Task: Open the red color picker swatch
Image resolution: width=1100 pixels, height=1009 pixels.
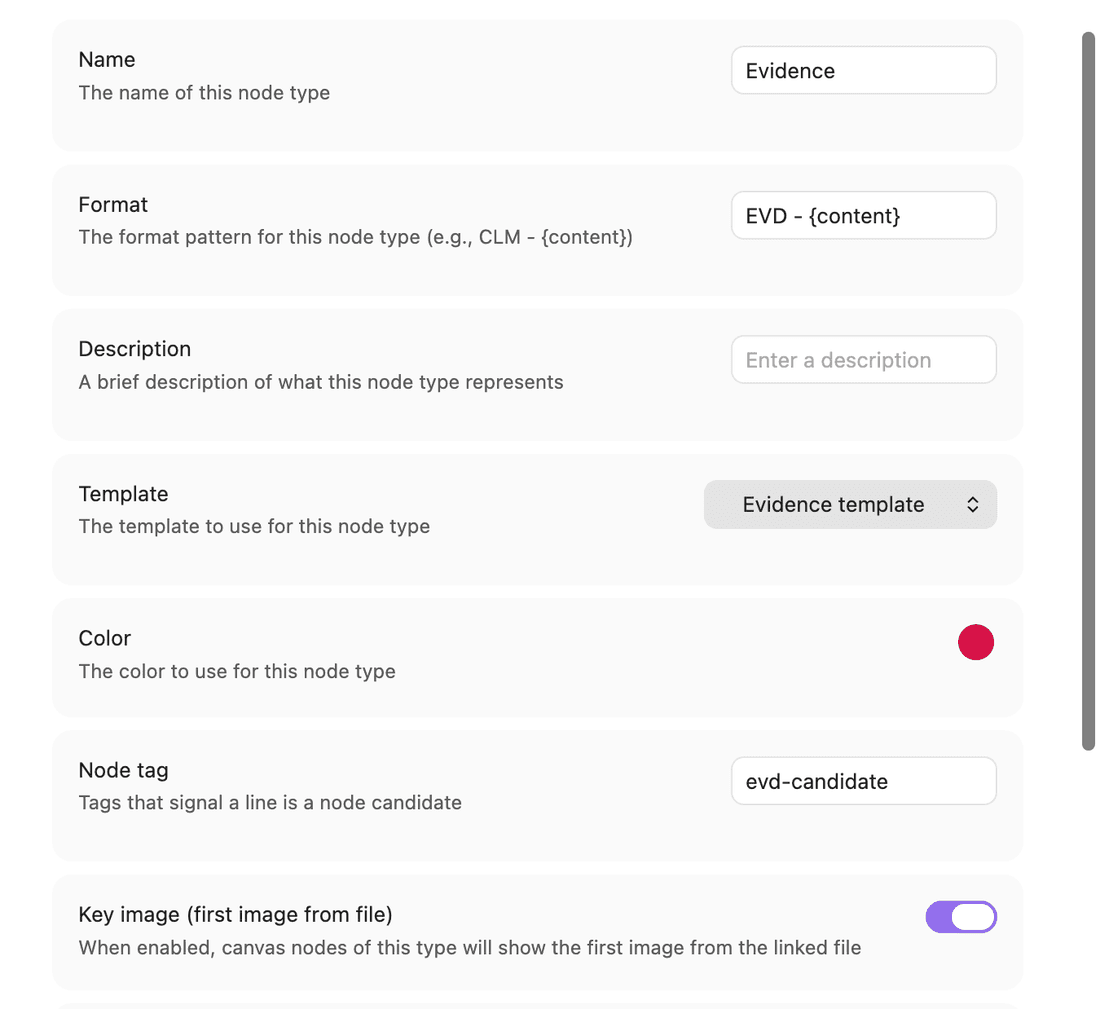Action: (x=976, y=642)
